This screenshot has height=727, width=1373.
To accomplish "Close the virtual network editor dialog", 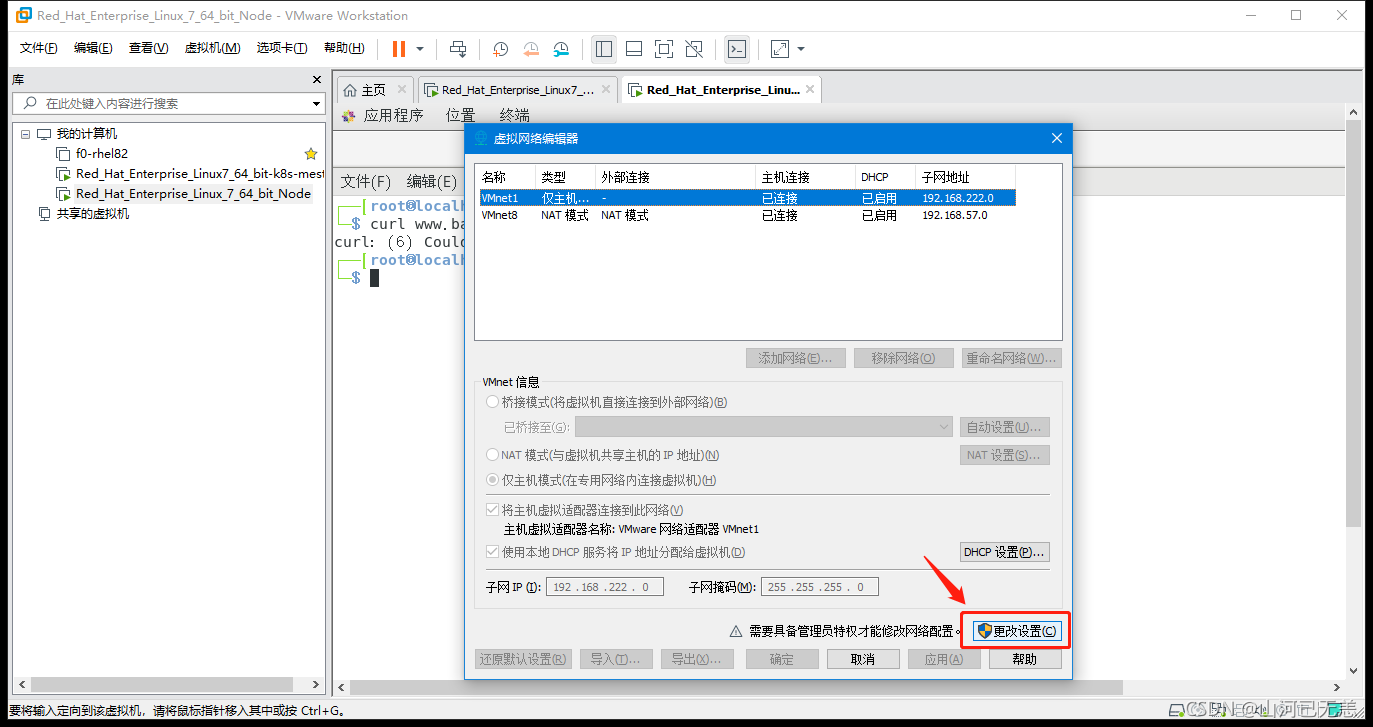I will [1057, 138].
